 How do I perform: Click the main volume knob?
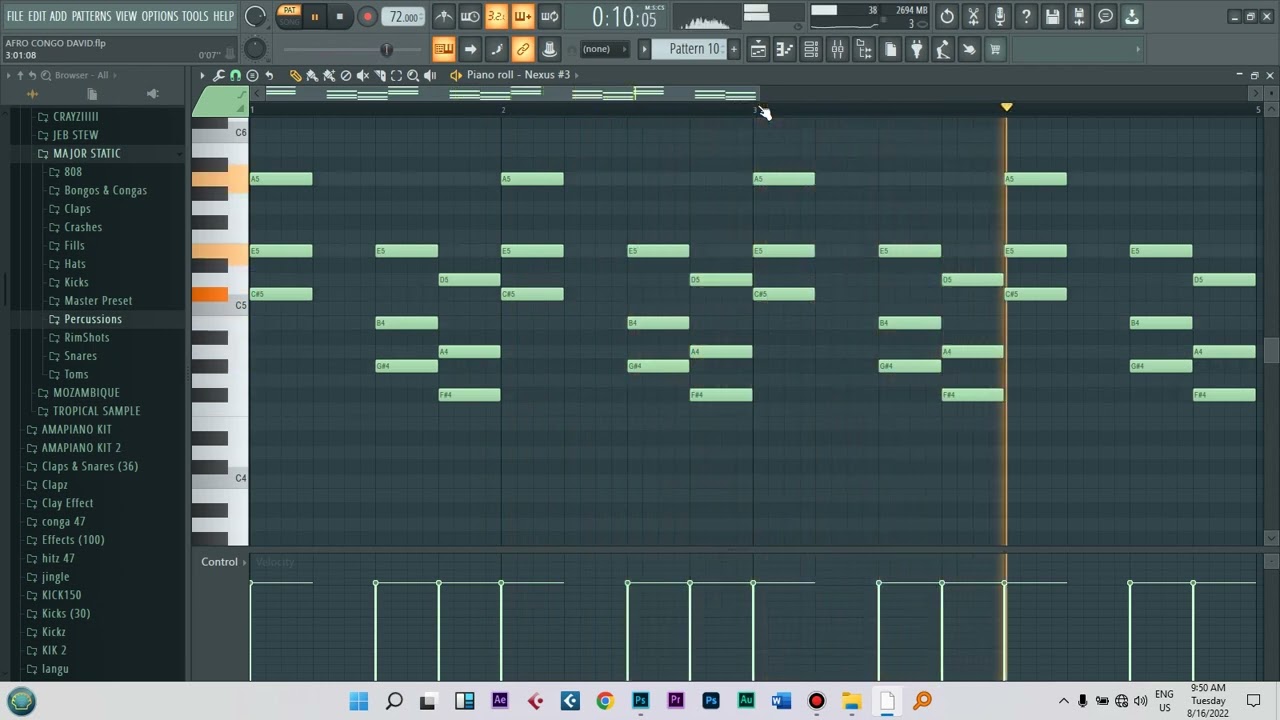[255, 16]
